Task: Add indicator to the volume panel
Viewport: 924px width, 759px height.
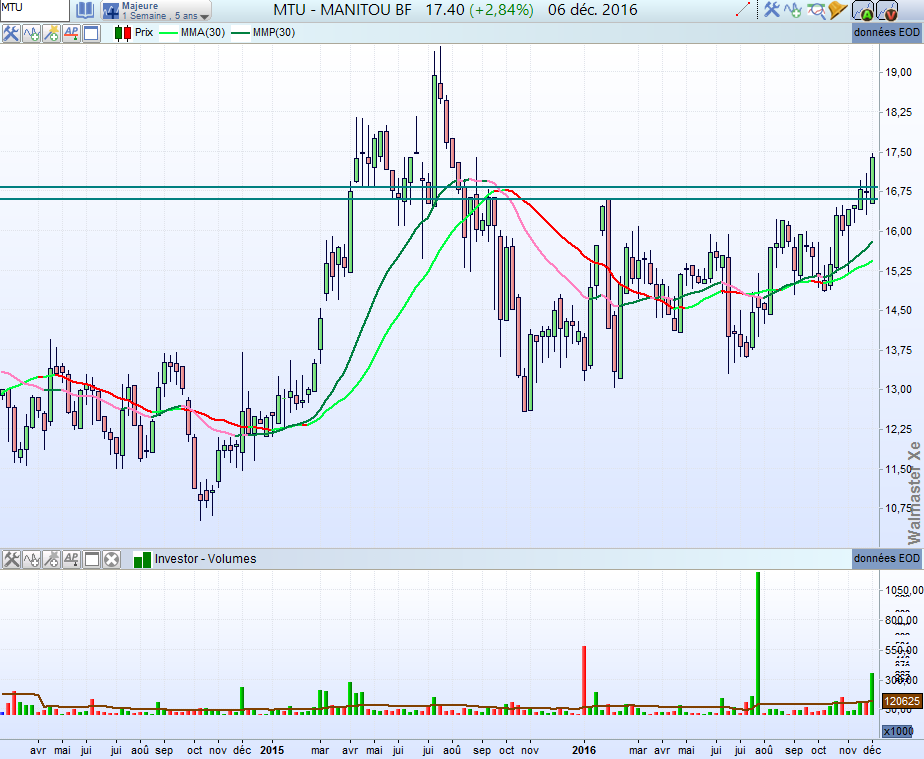Action: click(x=31, y=559)
